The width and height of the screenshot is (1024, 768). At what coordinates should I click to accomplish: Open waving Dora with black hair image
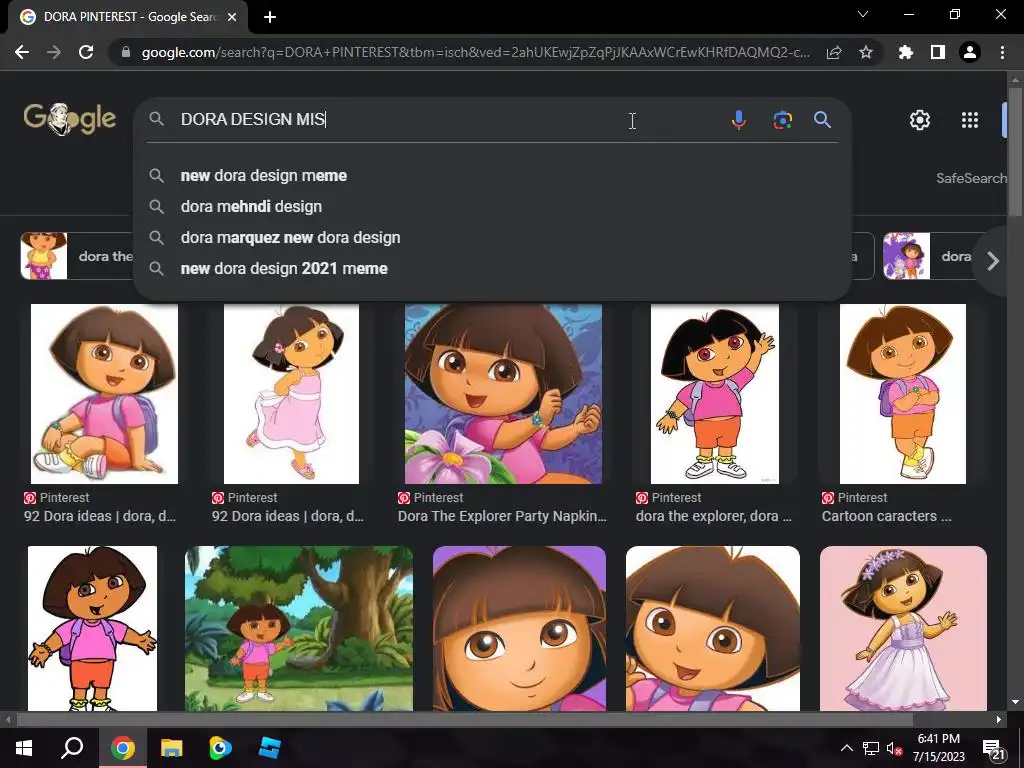(x=714, y=394)
